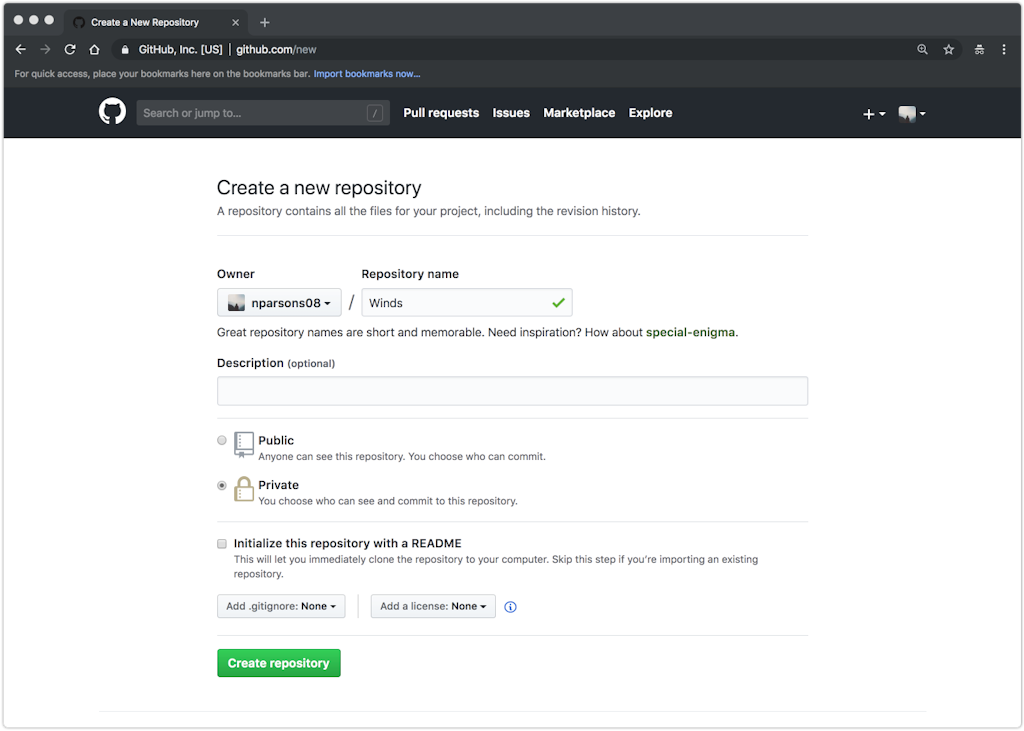
Task: Click the GitHub Octocat logo
Action: point(112,112)
